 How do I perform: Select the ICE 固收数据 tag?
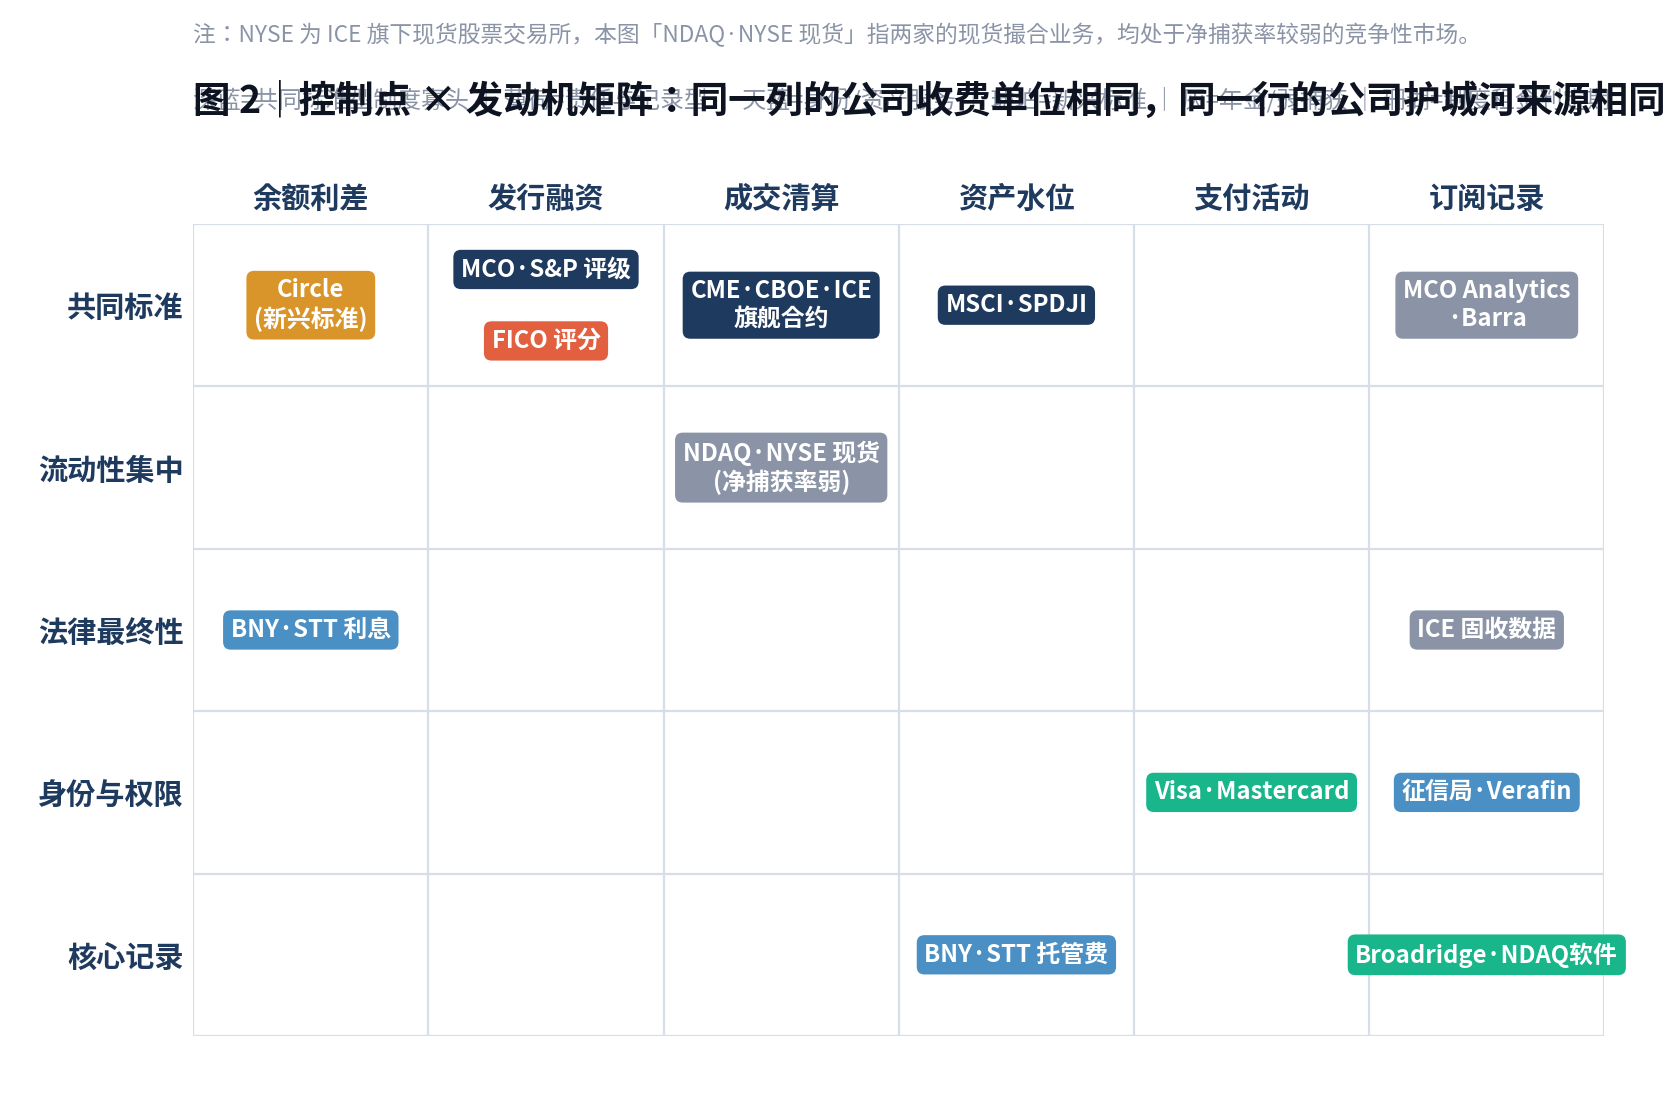pyautogui.click(x=1486, y=630)
